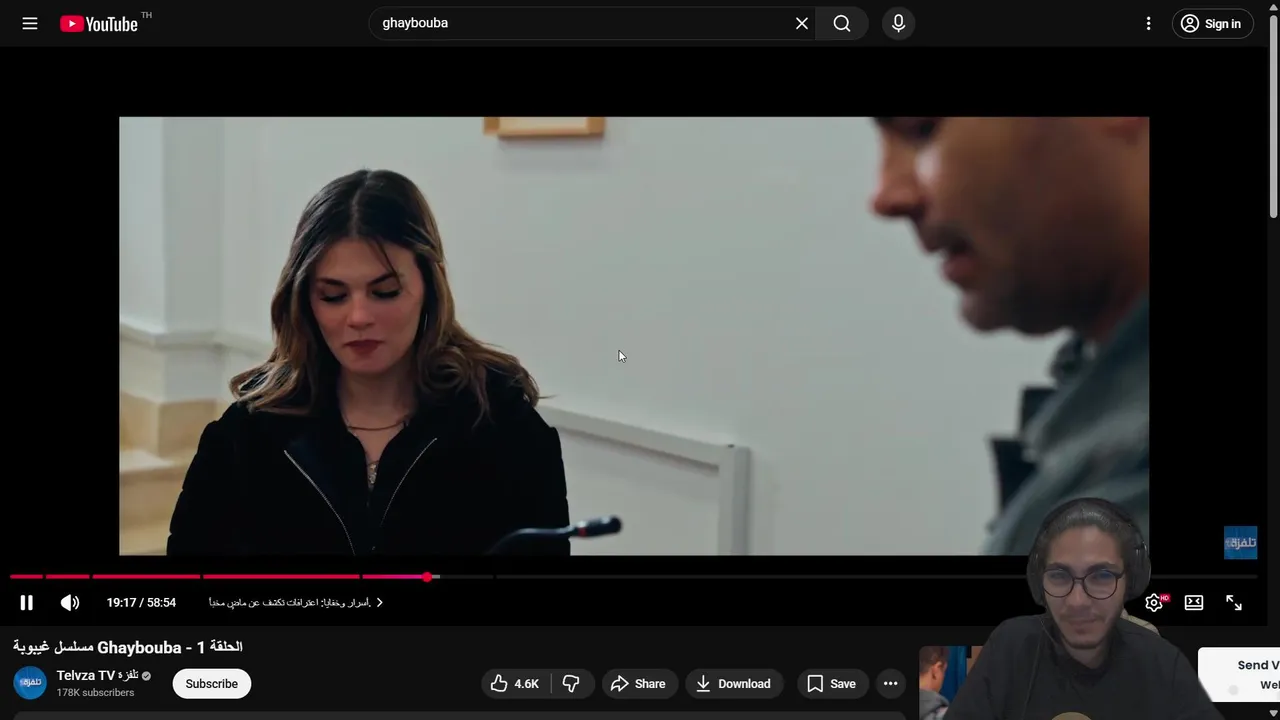Click the Send popup at bottom right
The image size is (1280, 720).
pos(1240,675)
